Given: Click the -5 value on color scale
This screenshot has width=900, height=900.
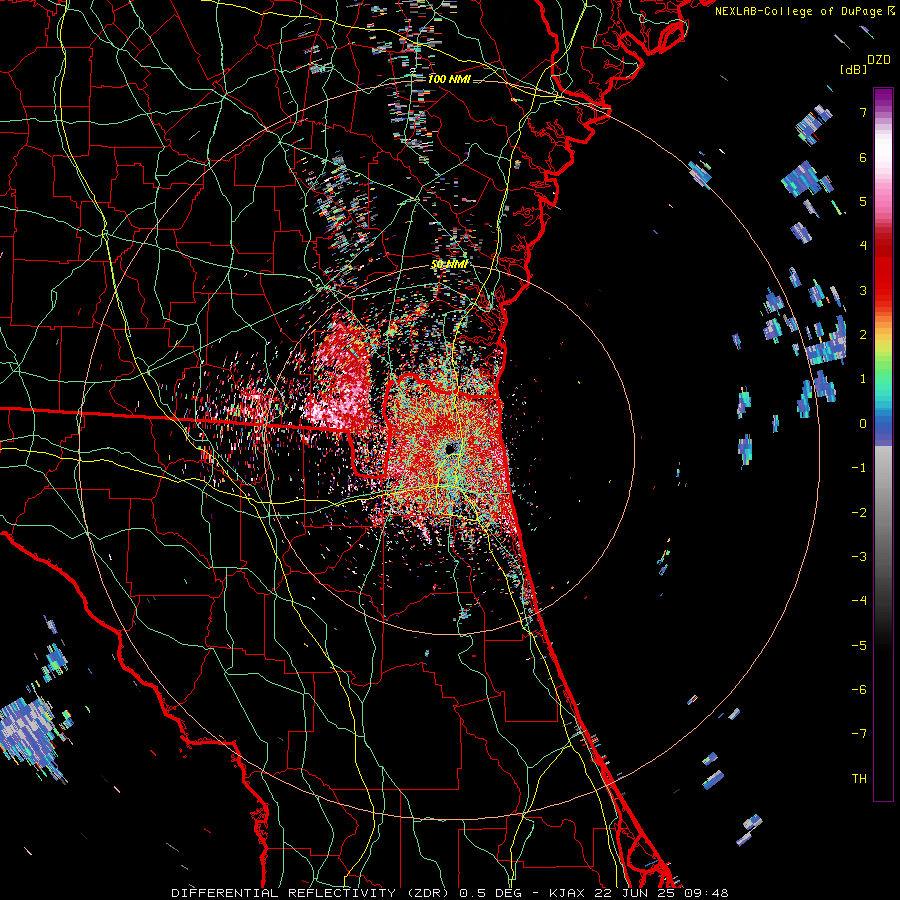Looking at the screenshot, I should click(859, 646).
